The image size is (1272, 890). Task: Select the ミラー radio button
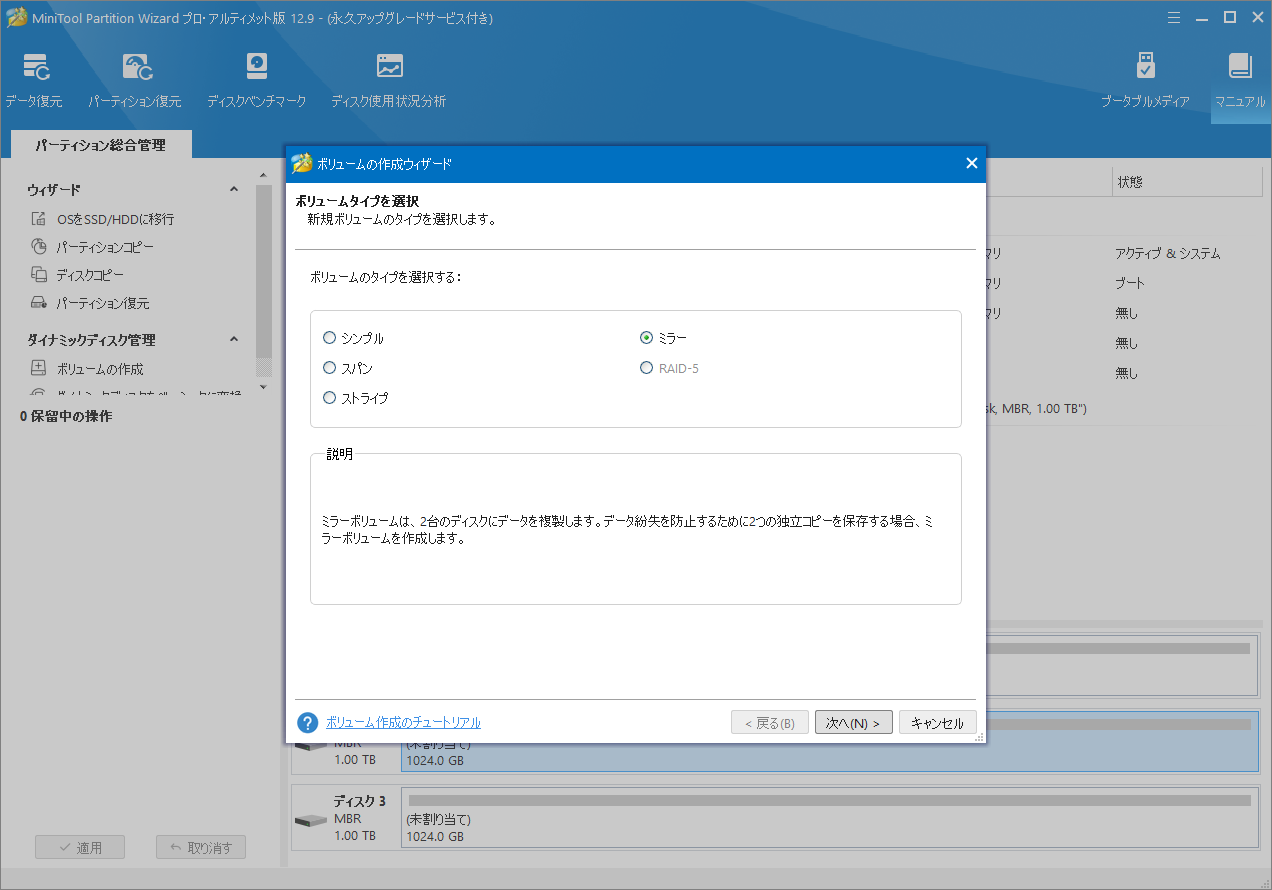point(647,339)
